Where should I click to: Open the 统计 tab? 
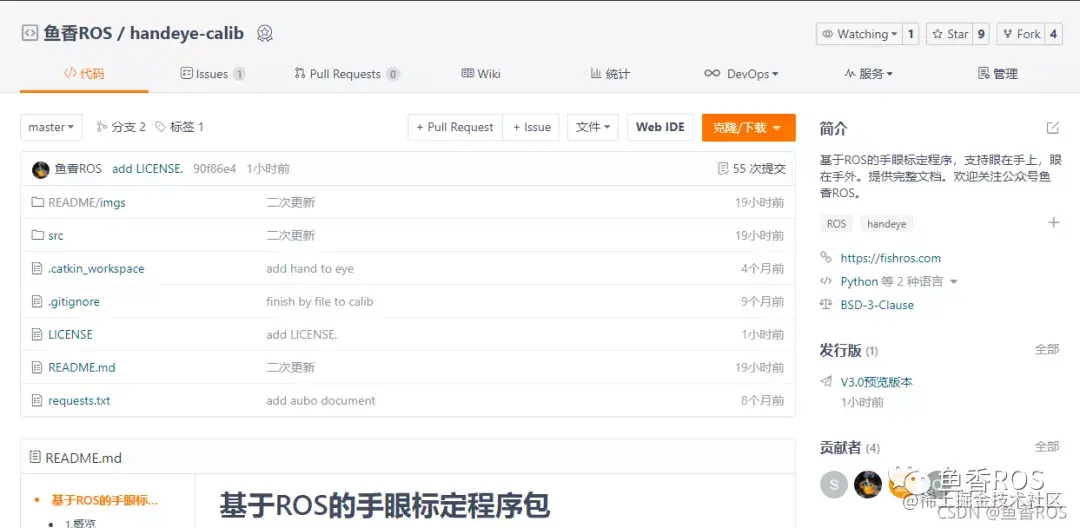coord(610,74)
